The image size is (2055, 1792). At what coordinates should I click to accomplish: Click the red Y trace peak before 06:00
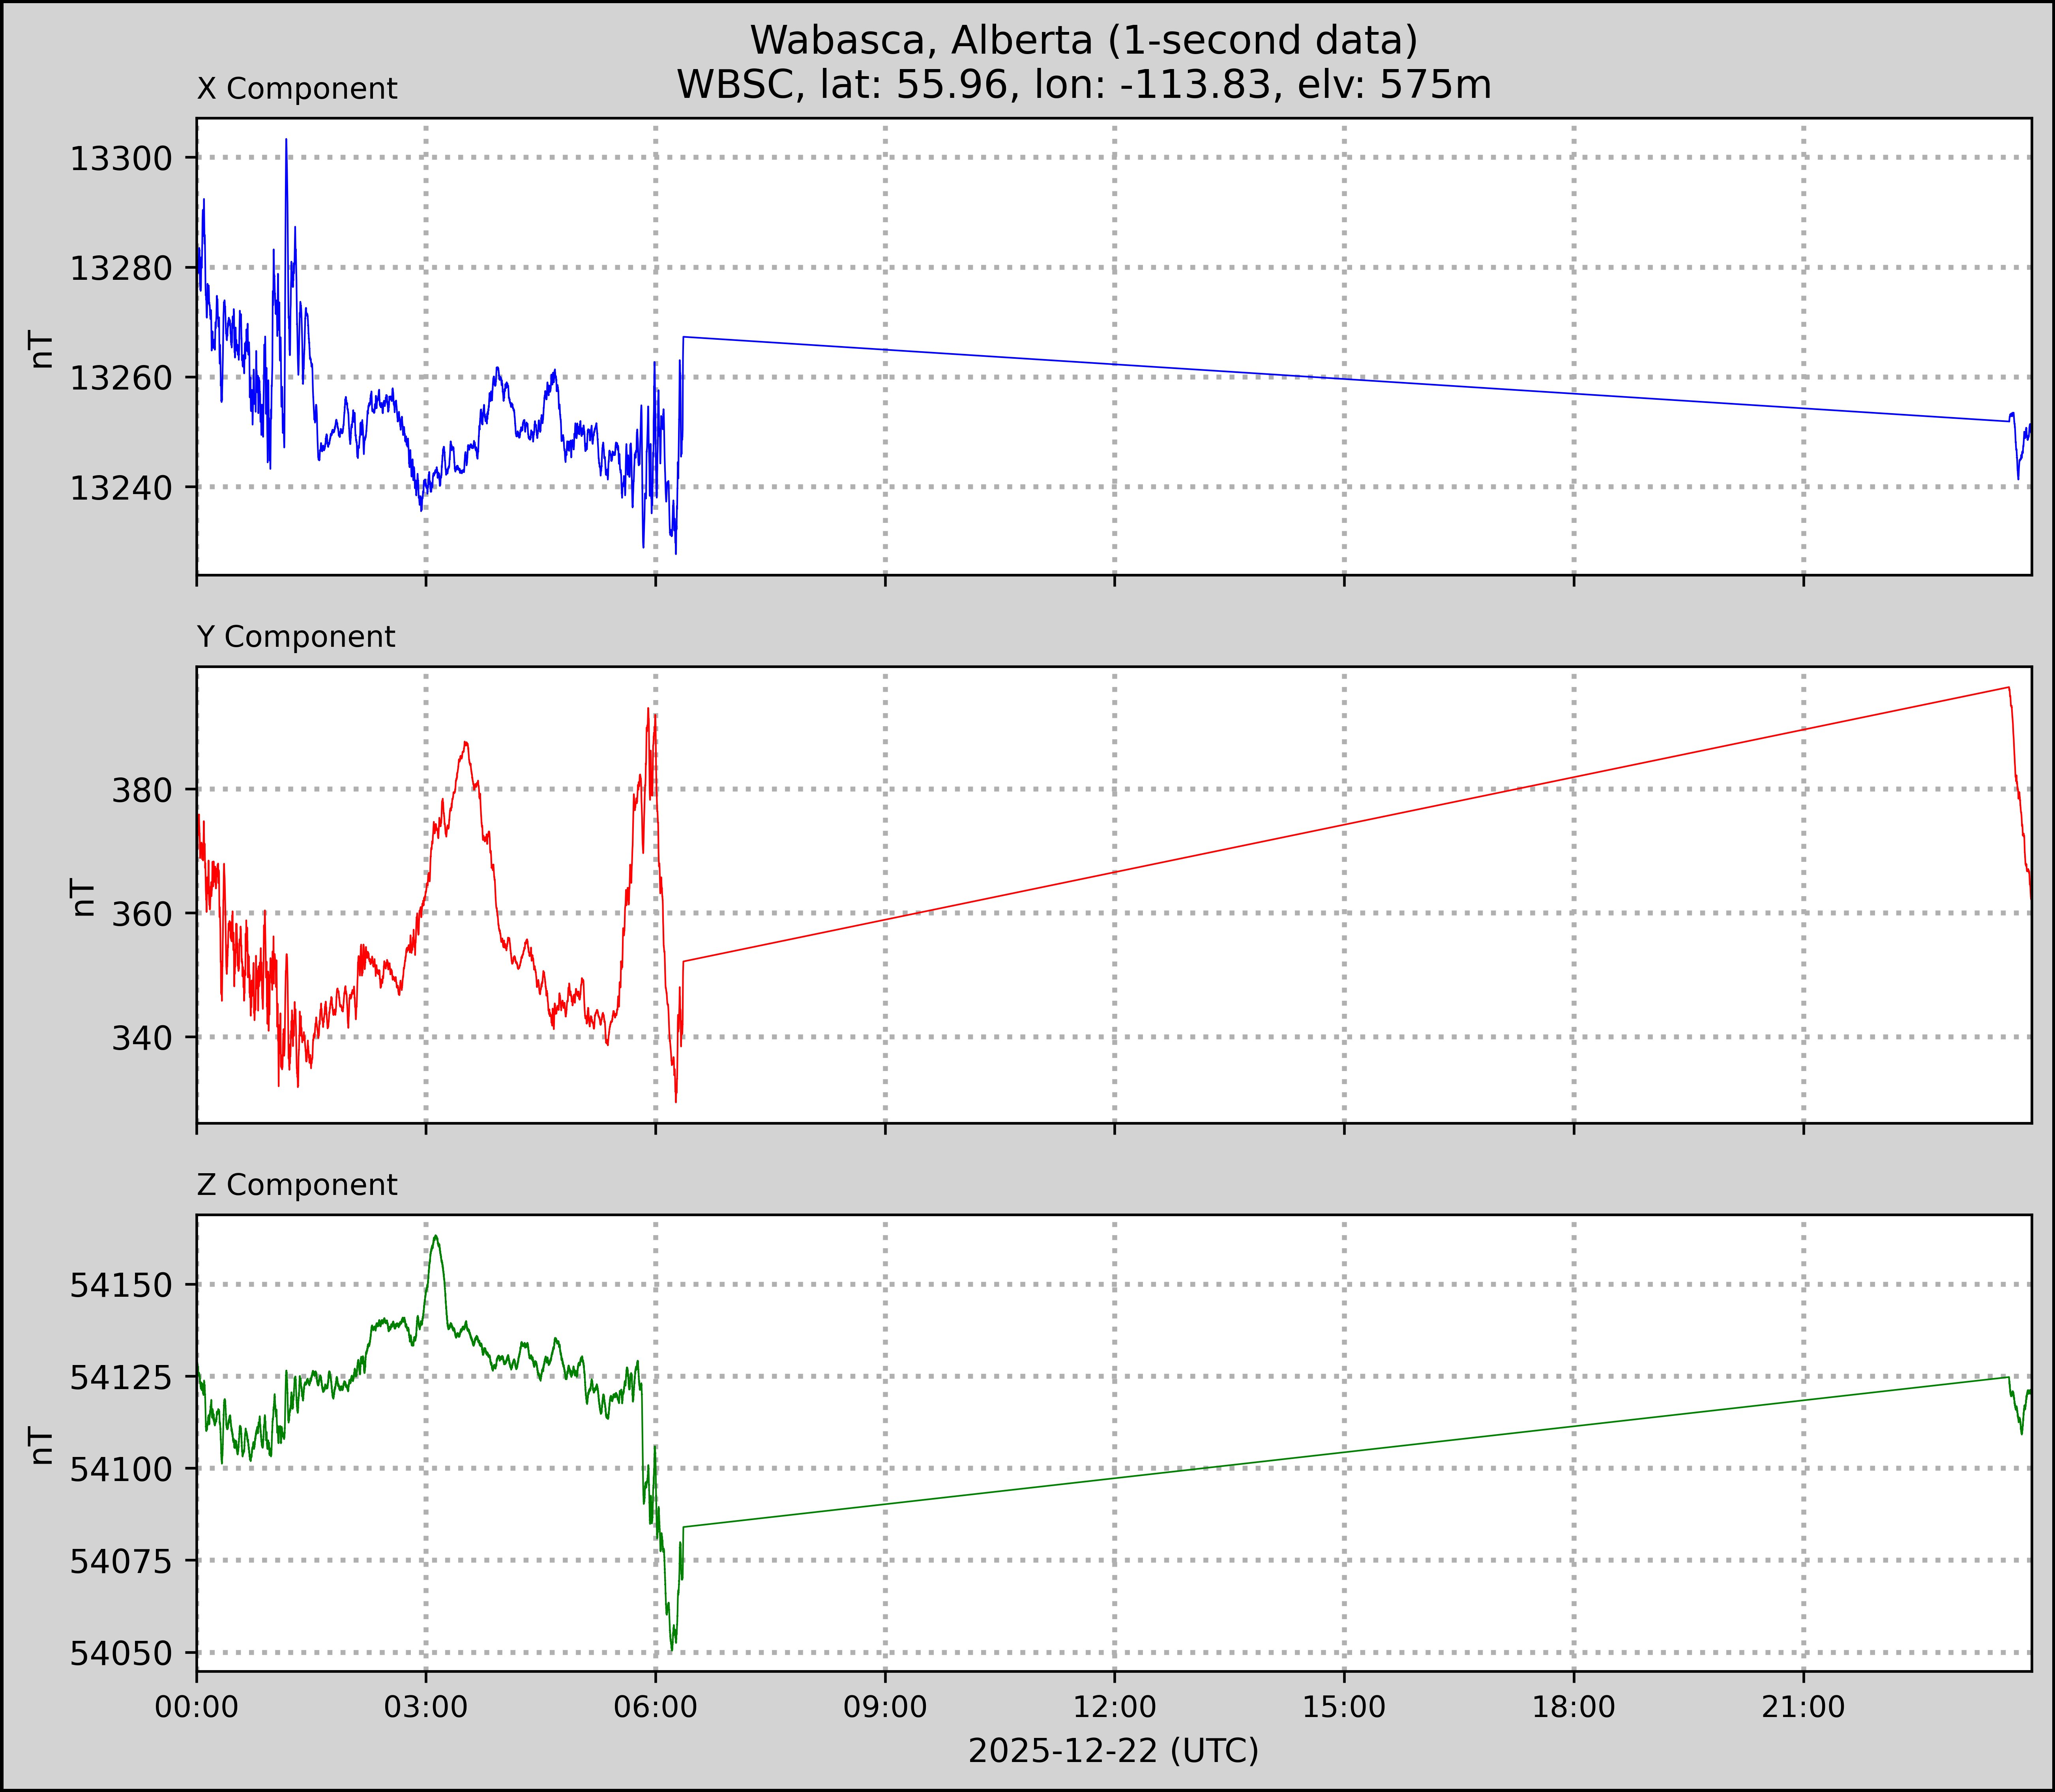pyautogui.click(x=648, y=709)
